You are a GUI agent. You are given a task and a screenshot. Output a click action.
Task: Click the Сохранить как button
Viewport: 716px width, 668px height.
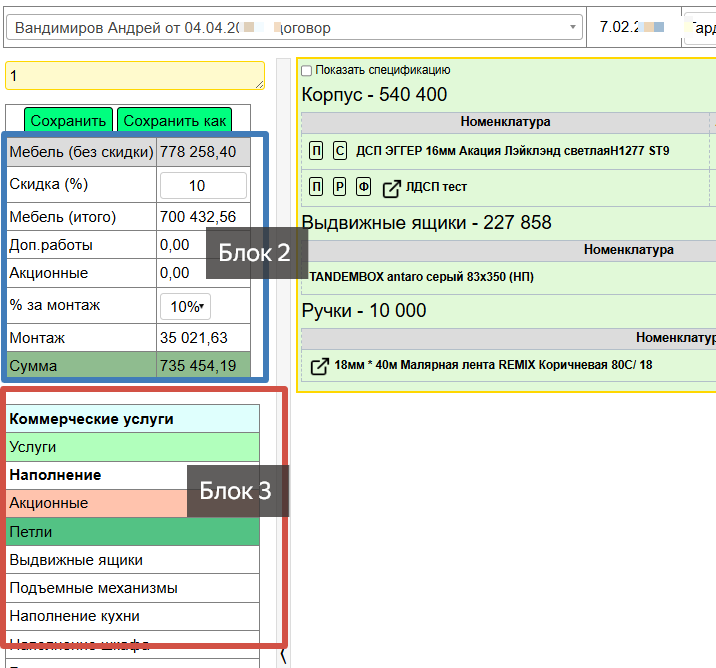point(174,121)
